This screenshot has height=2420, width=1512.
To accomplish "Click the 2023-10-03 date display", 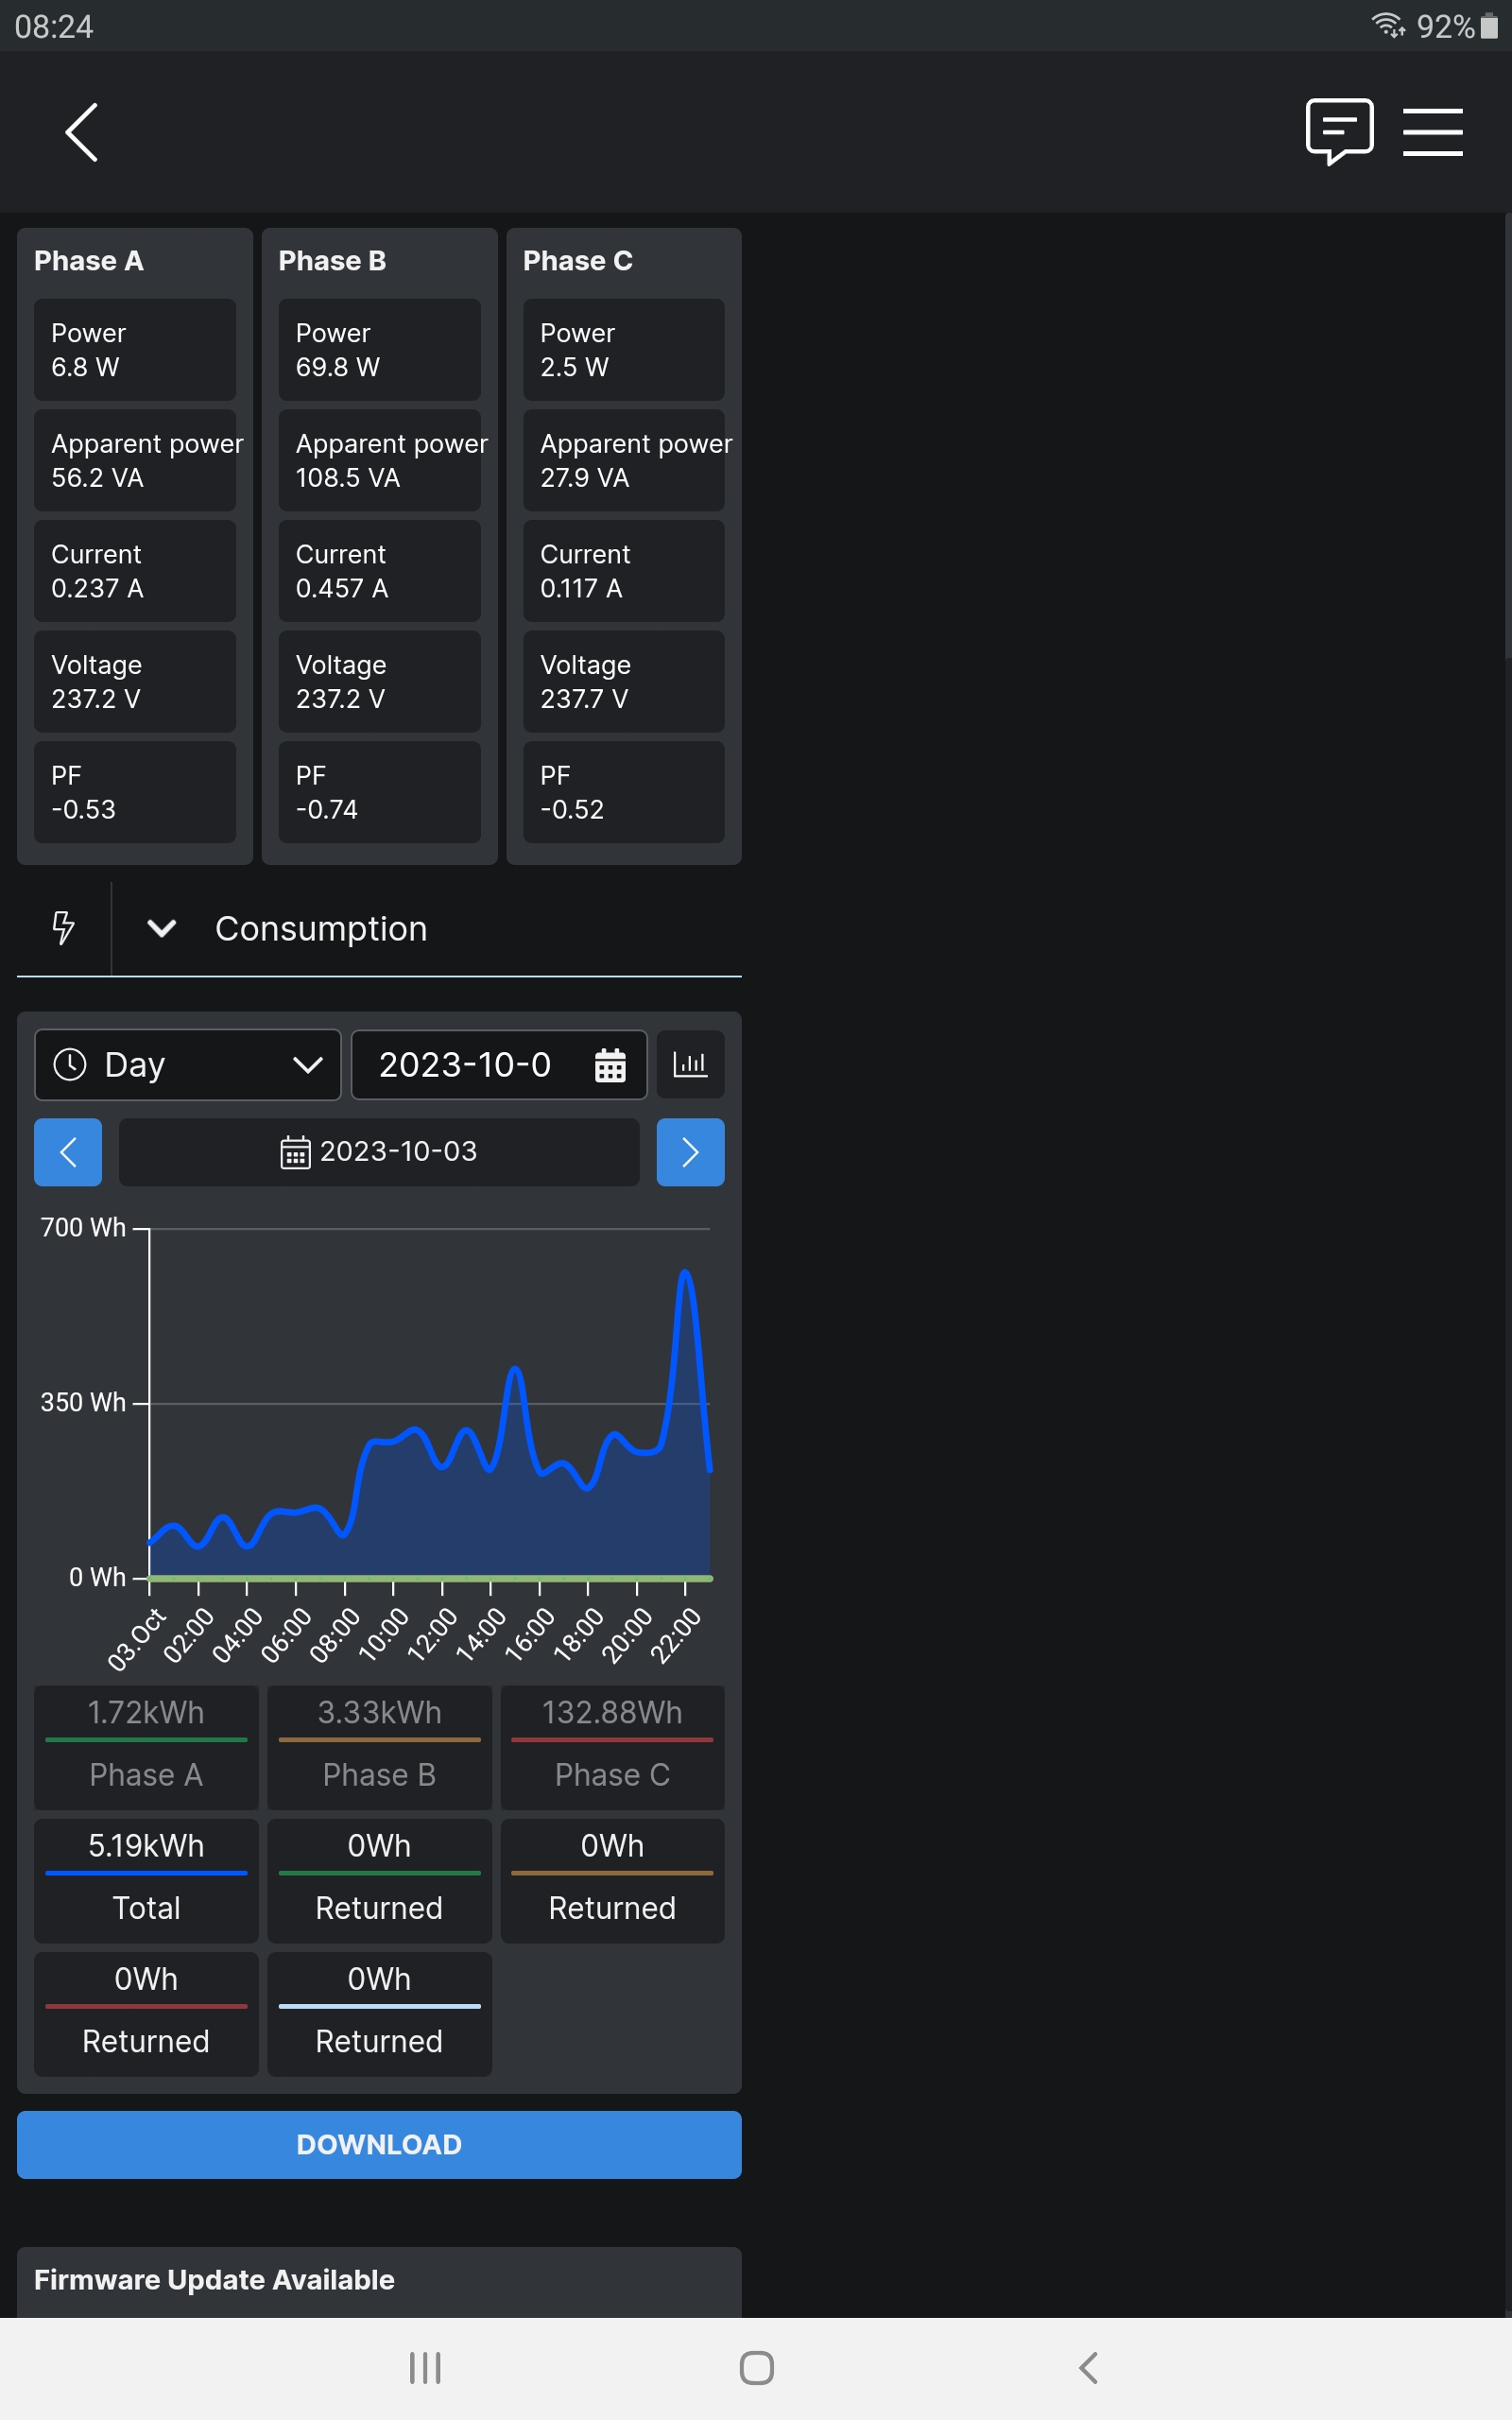I will pyautogui.click(x=379, y=1152).
